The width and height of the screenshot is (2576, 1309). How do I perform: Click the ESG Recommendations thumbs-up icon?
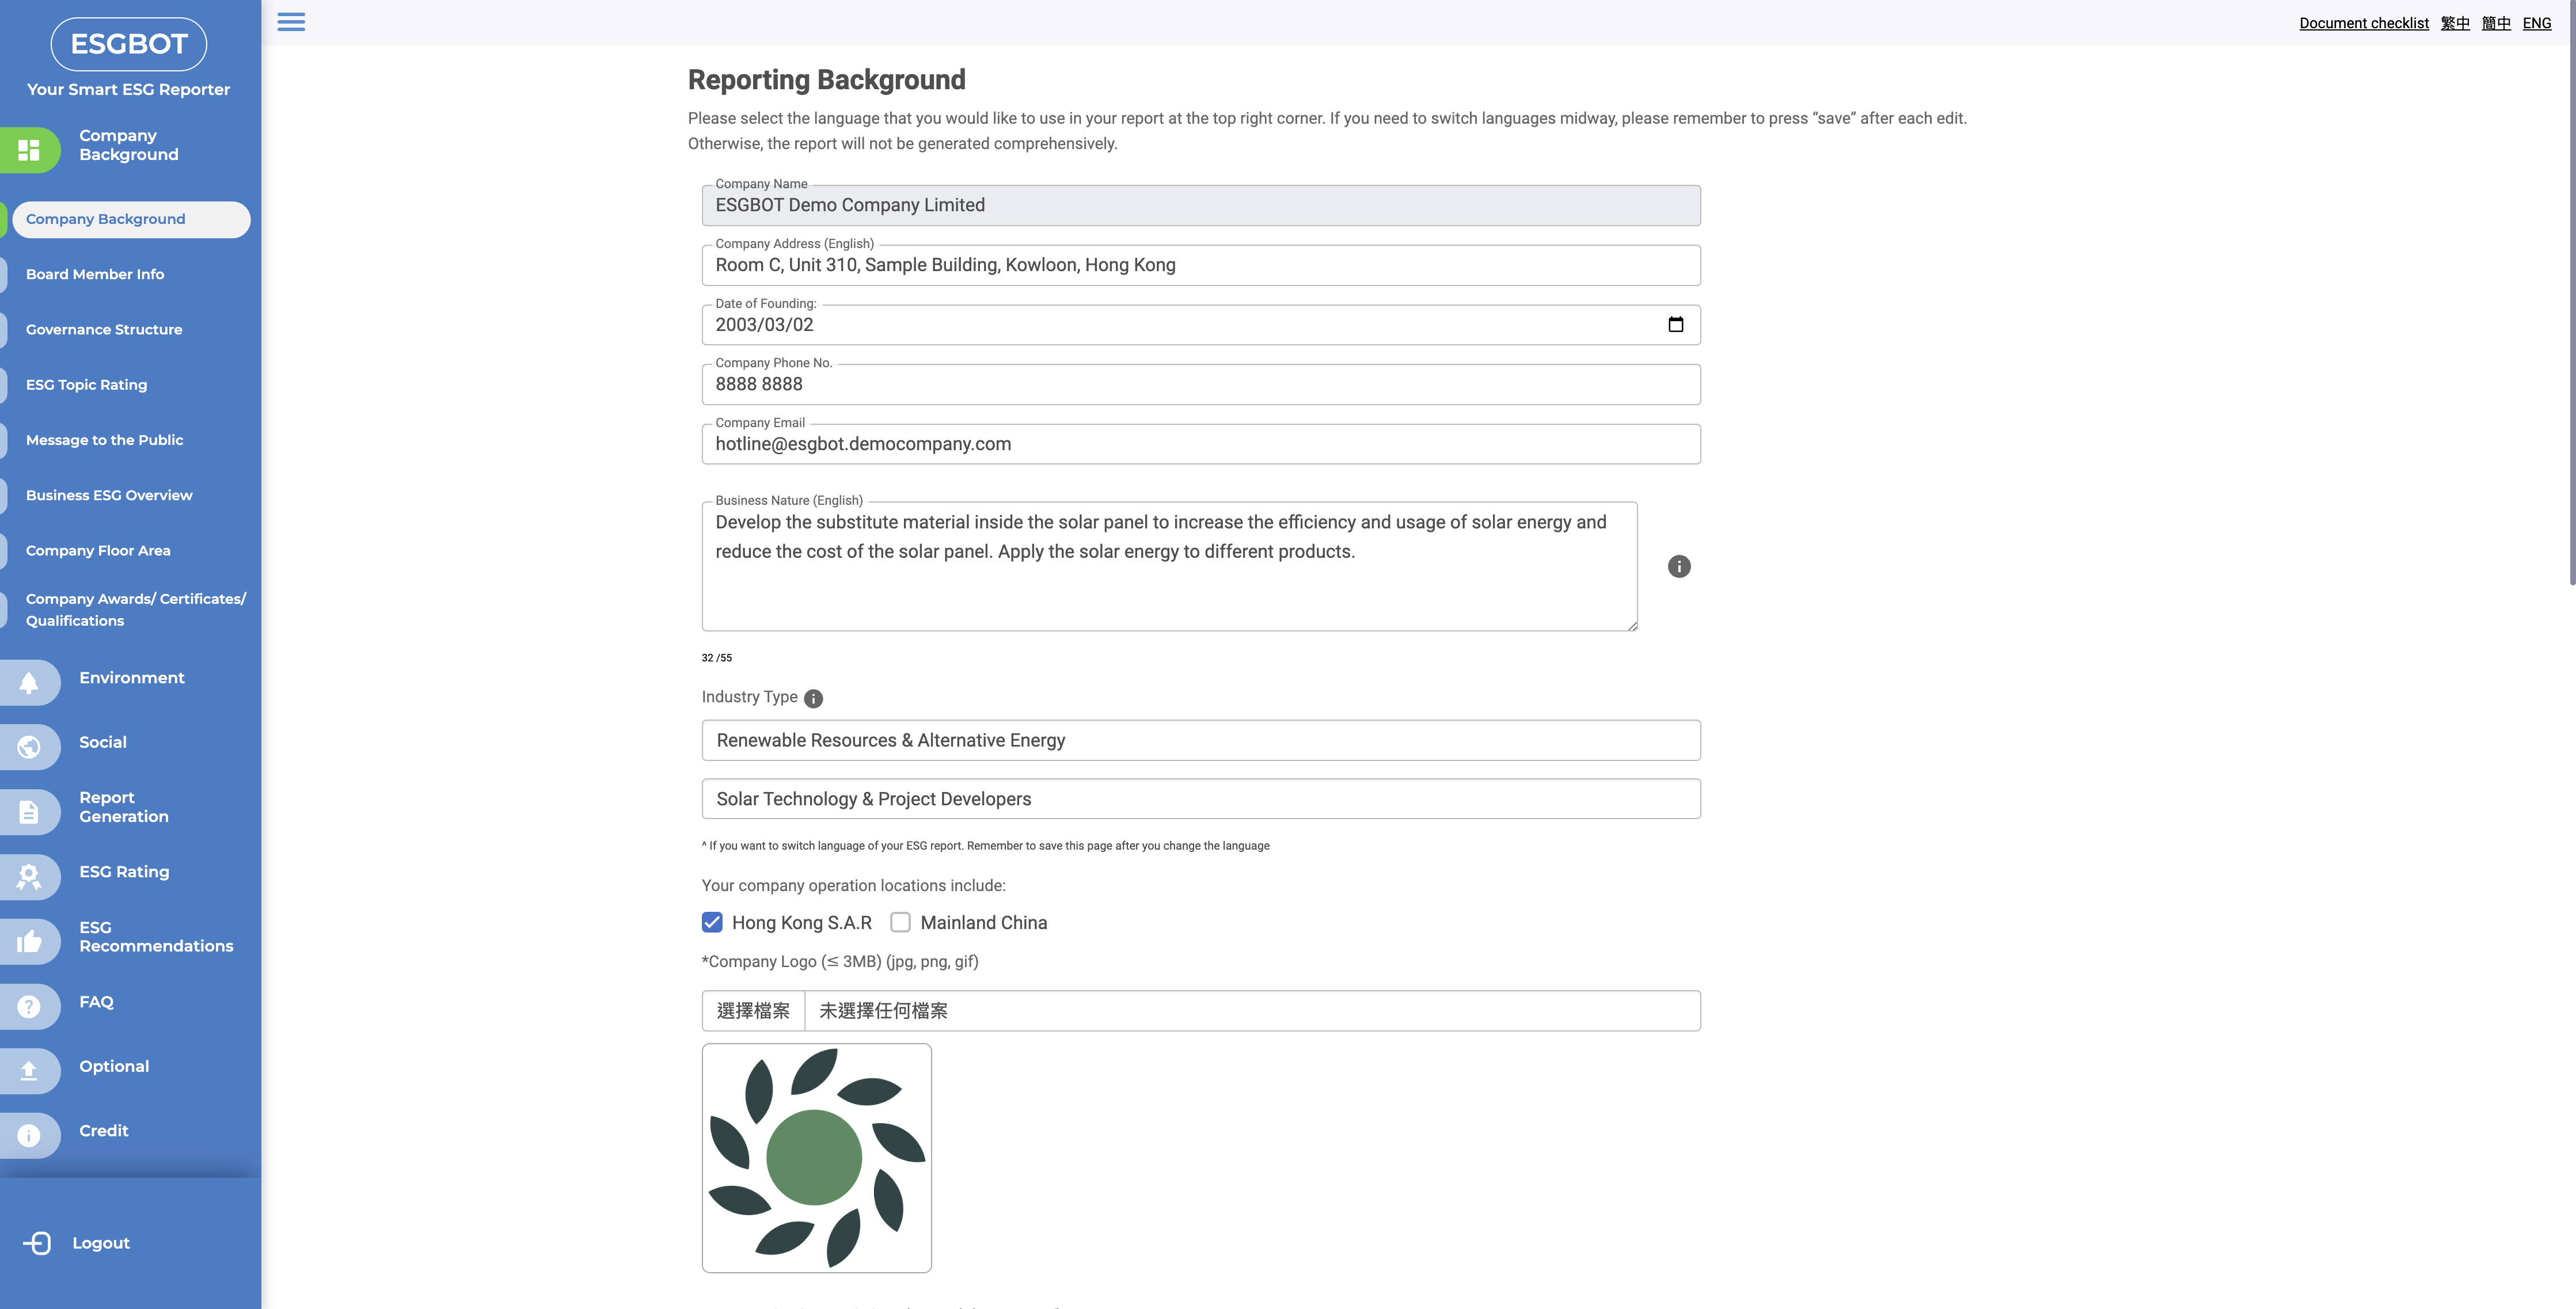point(29,941)
